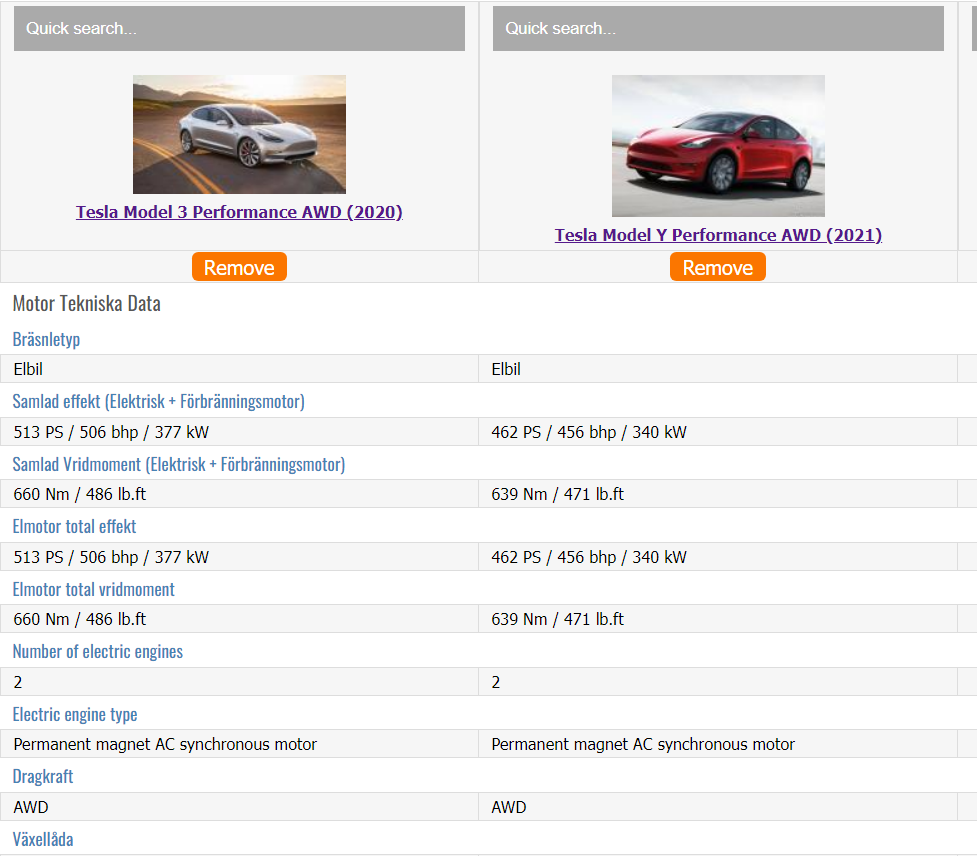Click the Model 3 AWD value under Dragkraft
This screenshot has width=977, height=856.
(31, 807)
